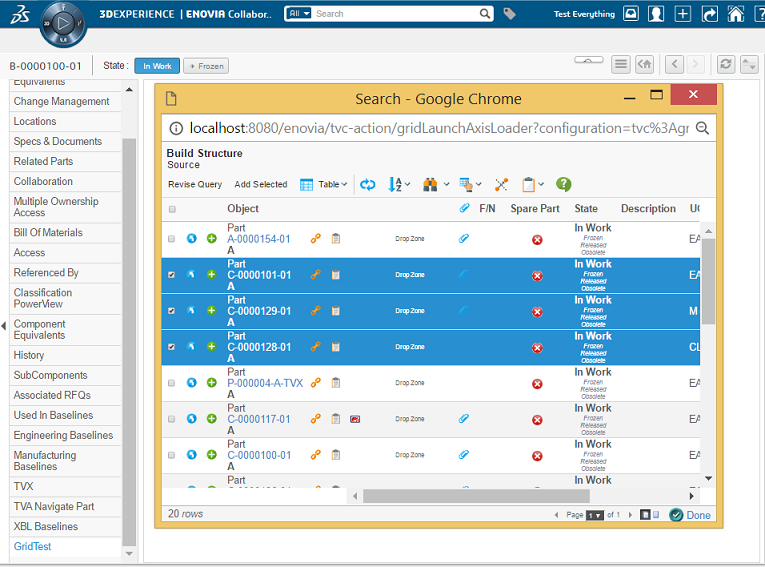This screenshot has width=765, height=567.
Task: Uncheck the checkbox for part C-0000101-01
Action: point(172,275)
